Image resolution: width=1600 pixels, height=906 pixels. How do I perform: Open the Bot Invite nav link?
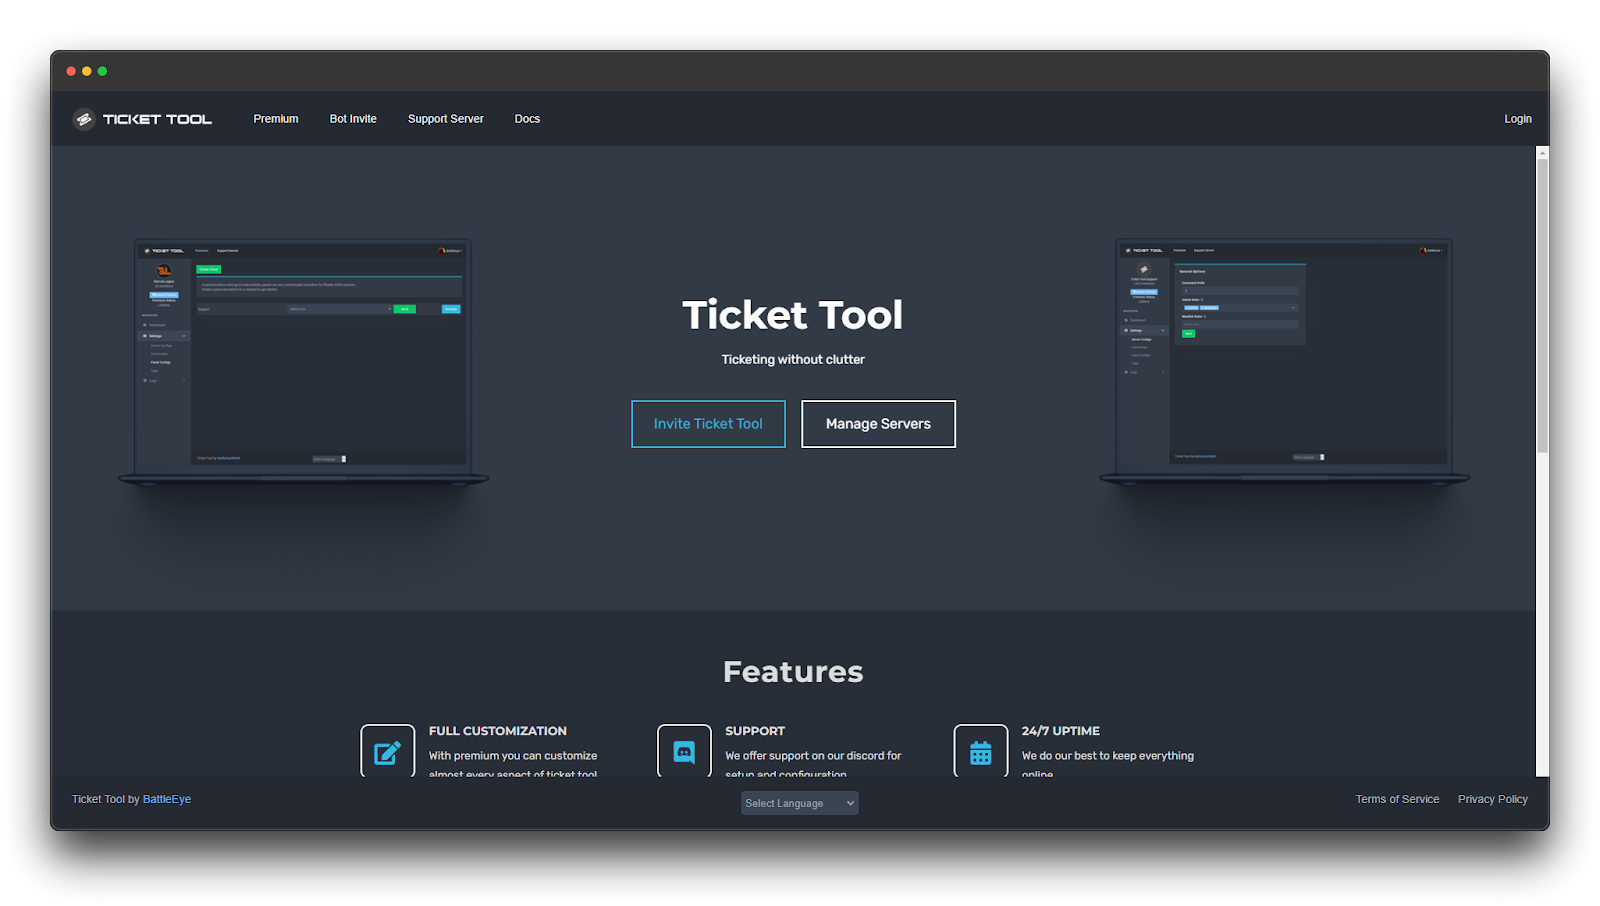[353, 119]
